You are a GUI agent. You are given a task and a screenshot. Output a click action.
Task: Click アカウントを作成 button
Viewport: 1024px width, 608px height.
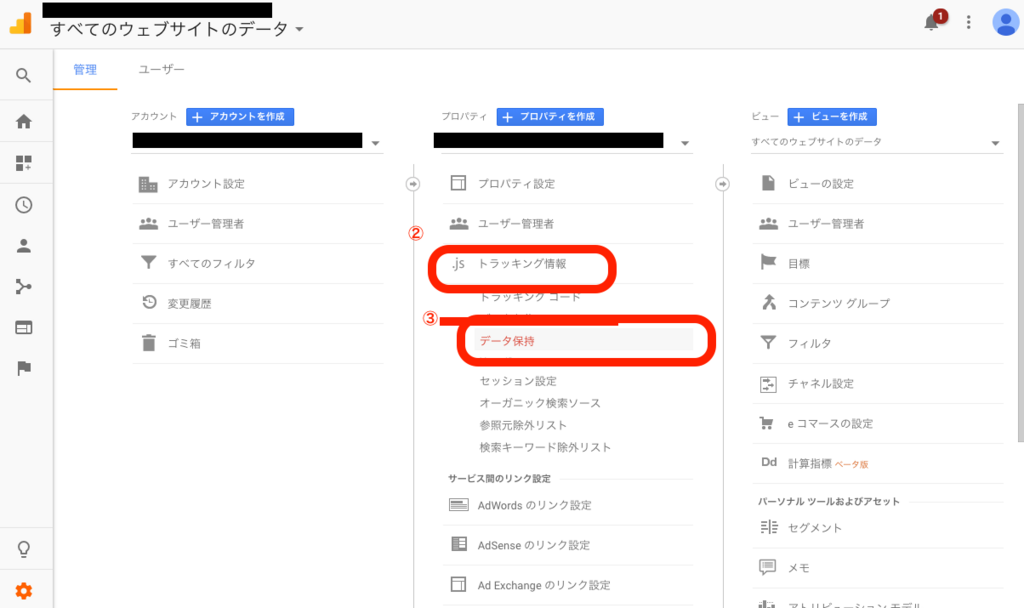click(240, 117)
